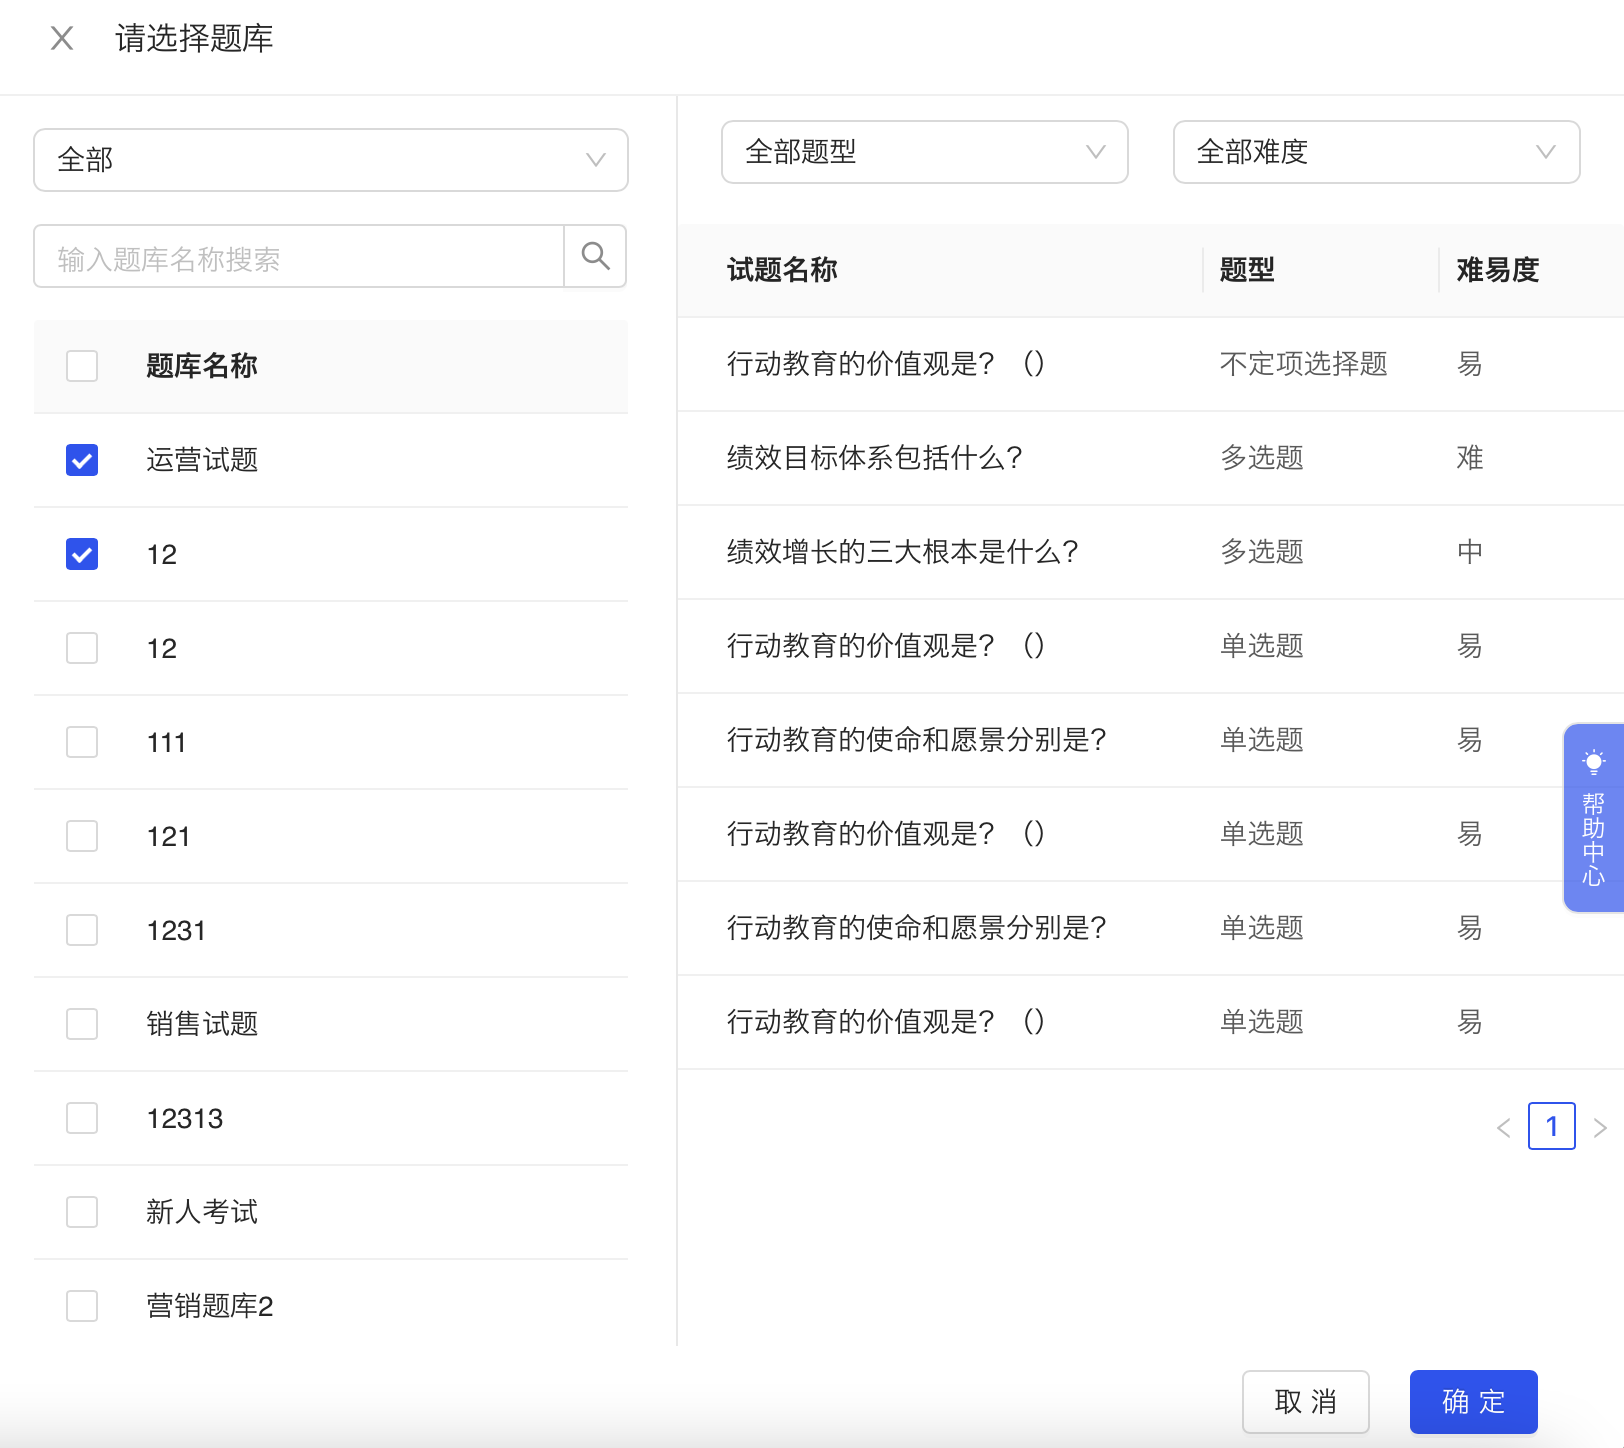
Task: Open the 全部 category dropdown
Action: [x=331, y=160]
